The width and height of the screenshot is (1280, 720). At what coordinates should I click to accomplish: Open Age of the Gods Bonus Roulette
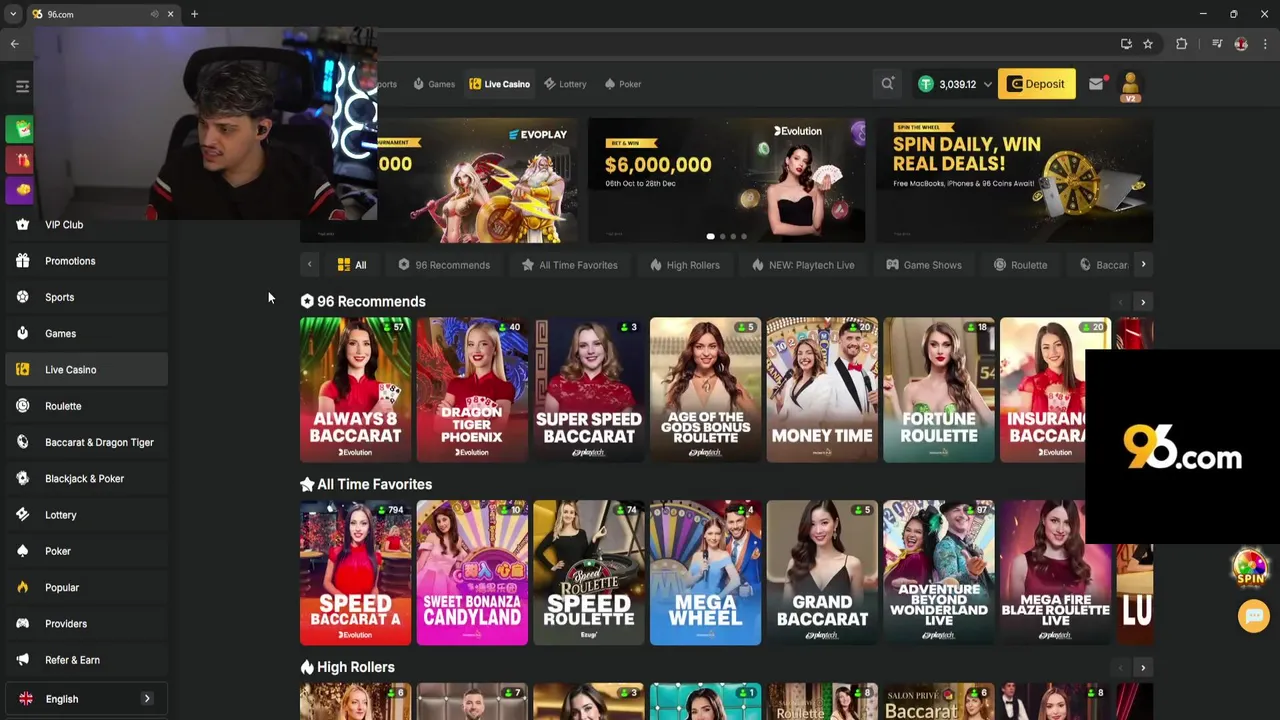click(x=705, y=390)
